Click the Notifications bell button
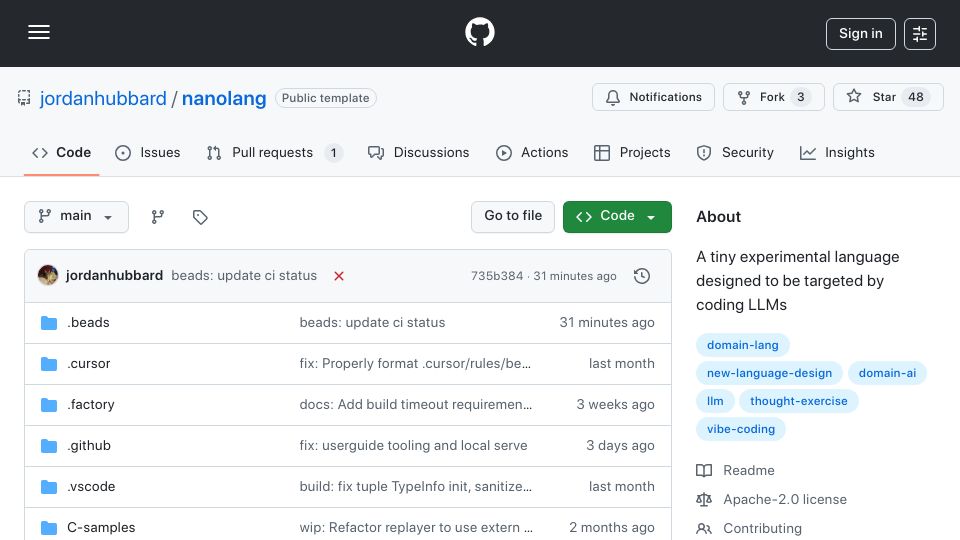This screenshot has width=960, height=540. point(653,97)
